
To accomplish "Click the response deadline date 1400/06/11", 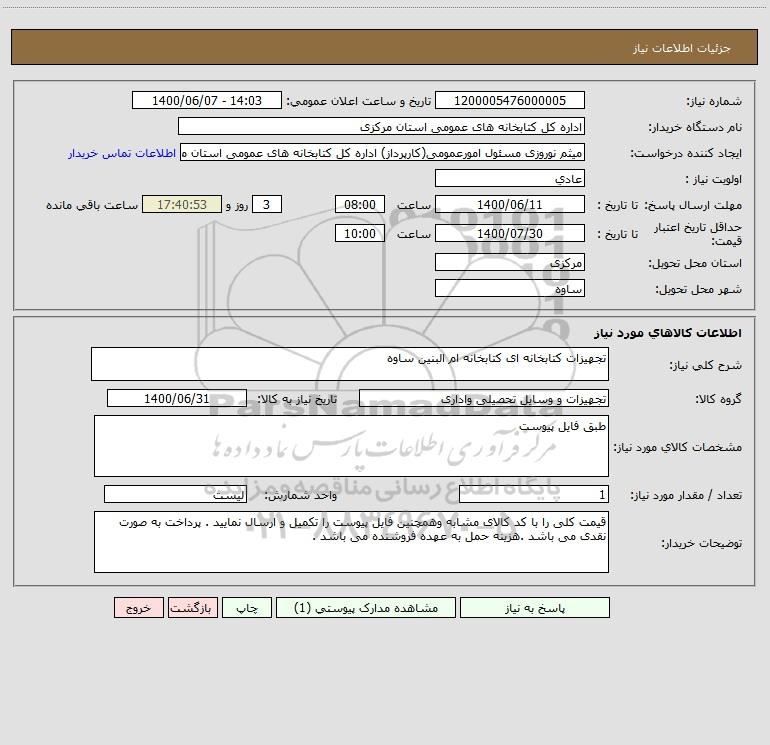I will click(x=510, y=204).
